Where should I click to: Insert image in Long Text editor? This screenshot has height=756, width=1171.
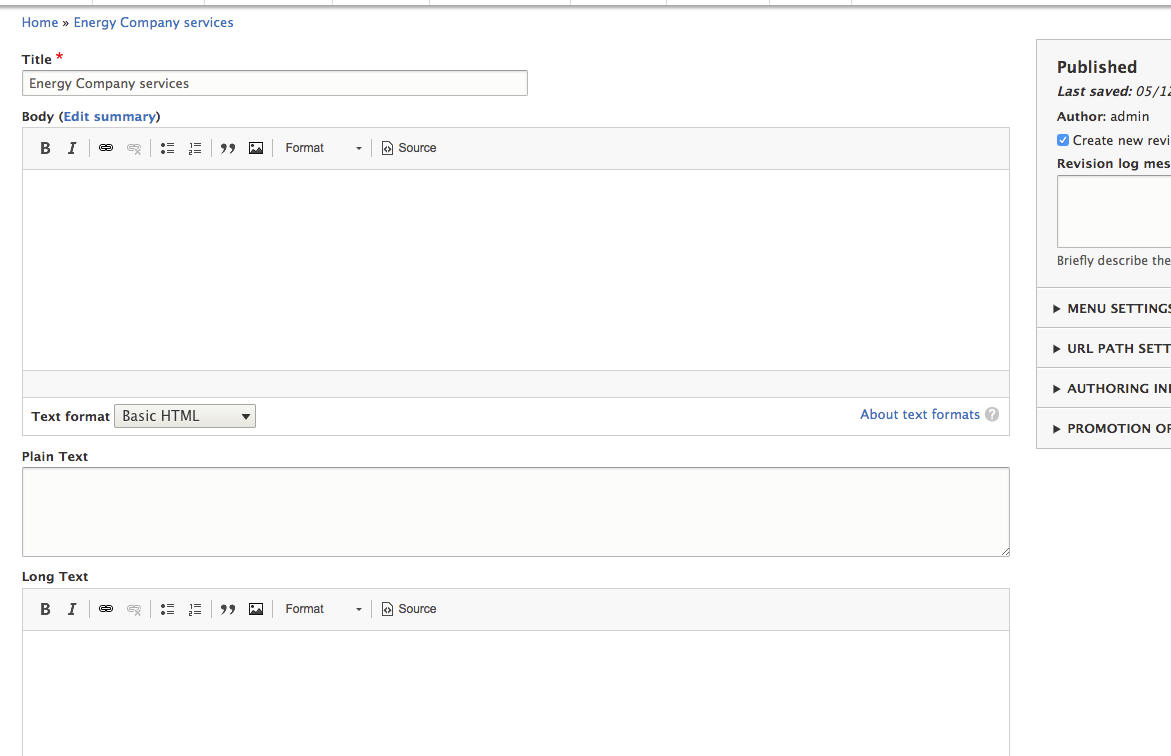pos(256,609)
